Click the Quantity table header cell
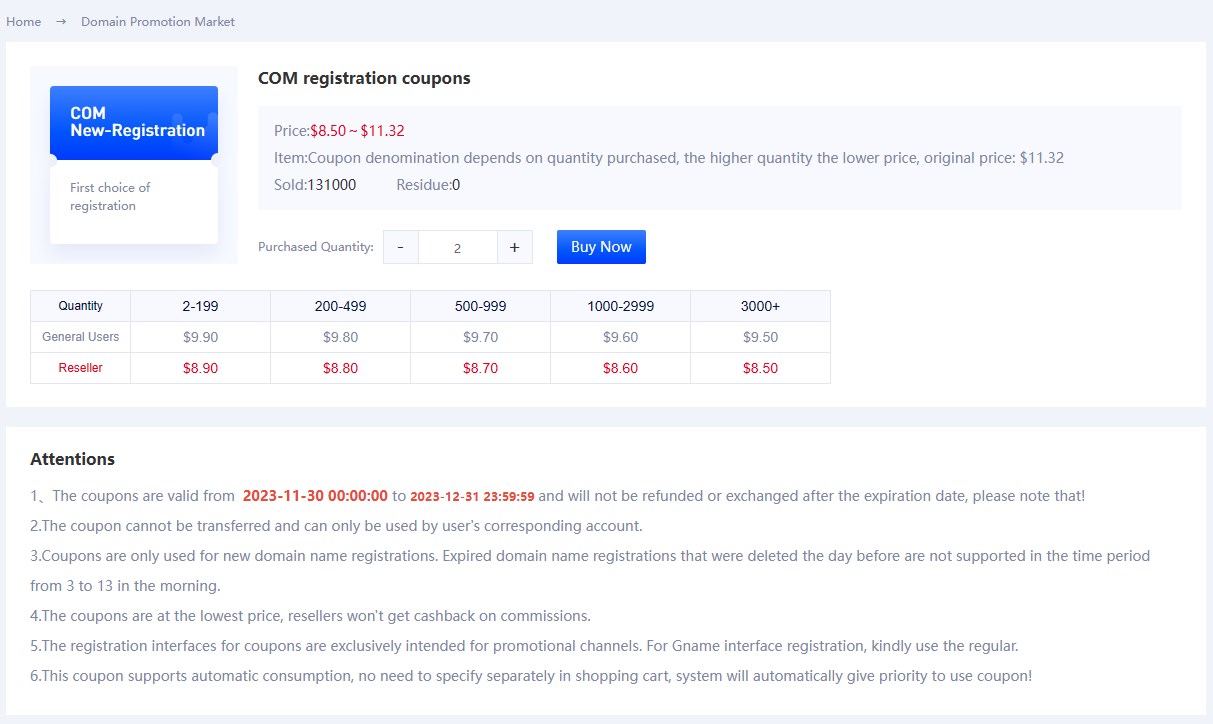Viewport: 1213px width, 724px height. tap(80, 306)
